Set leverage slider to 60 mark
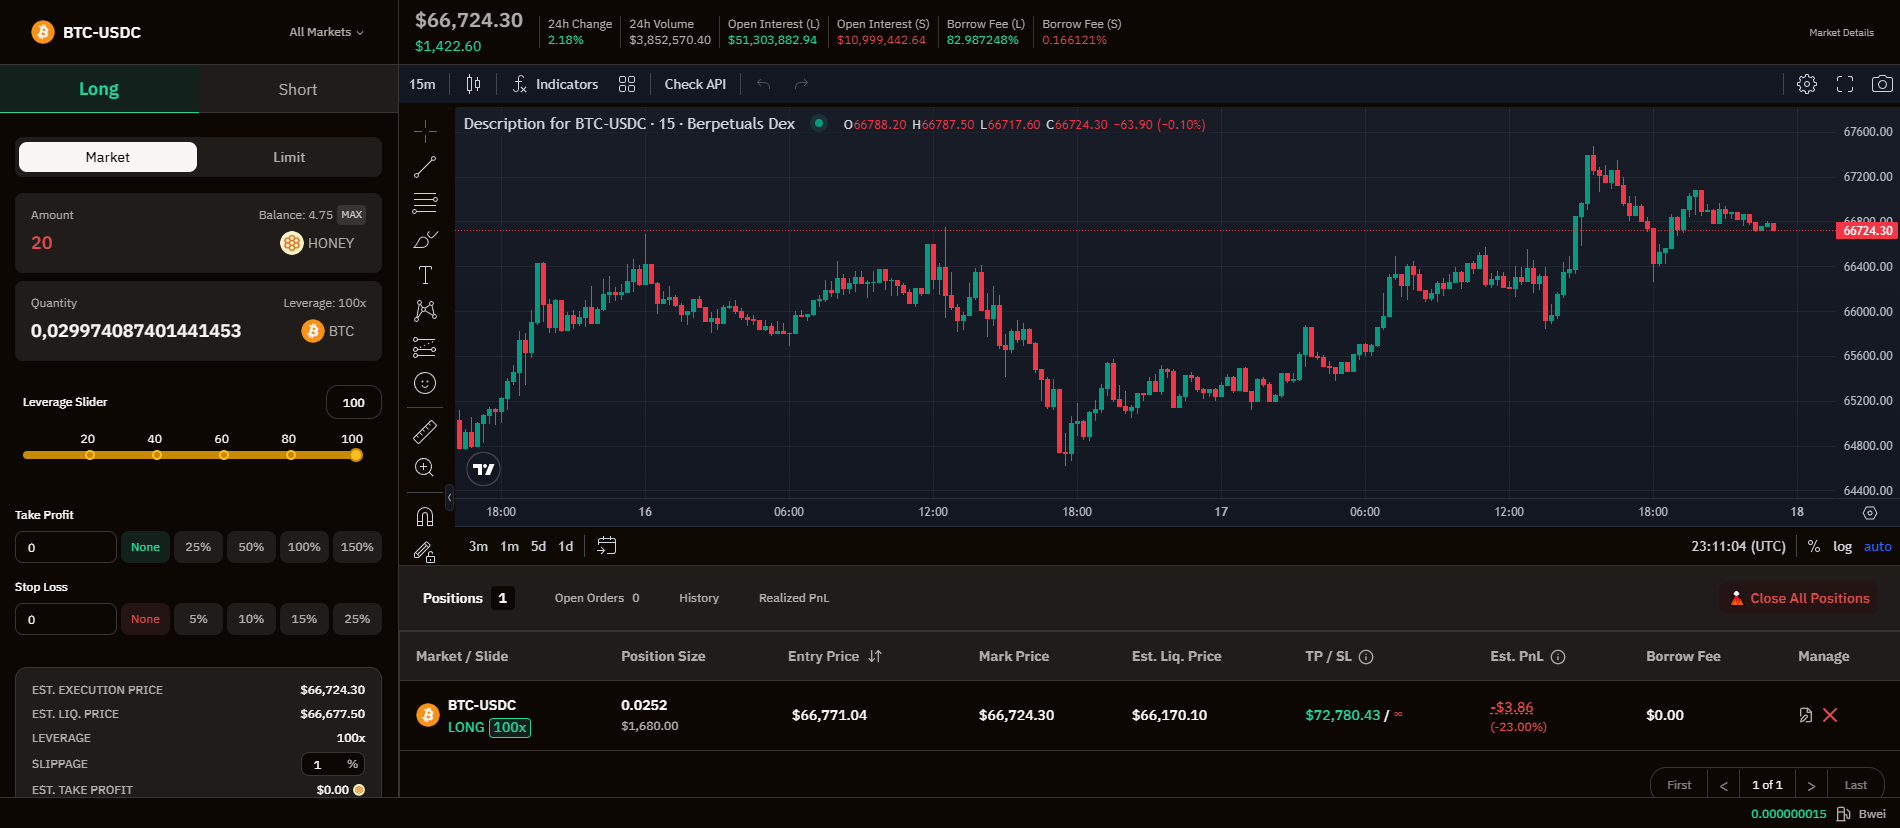 point(223,455)
